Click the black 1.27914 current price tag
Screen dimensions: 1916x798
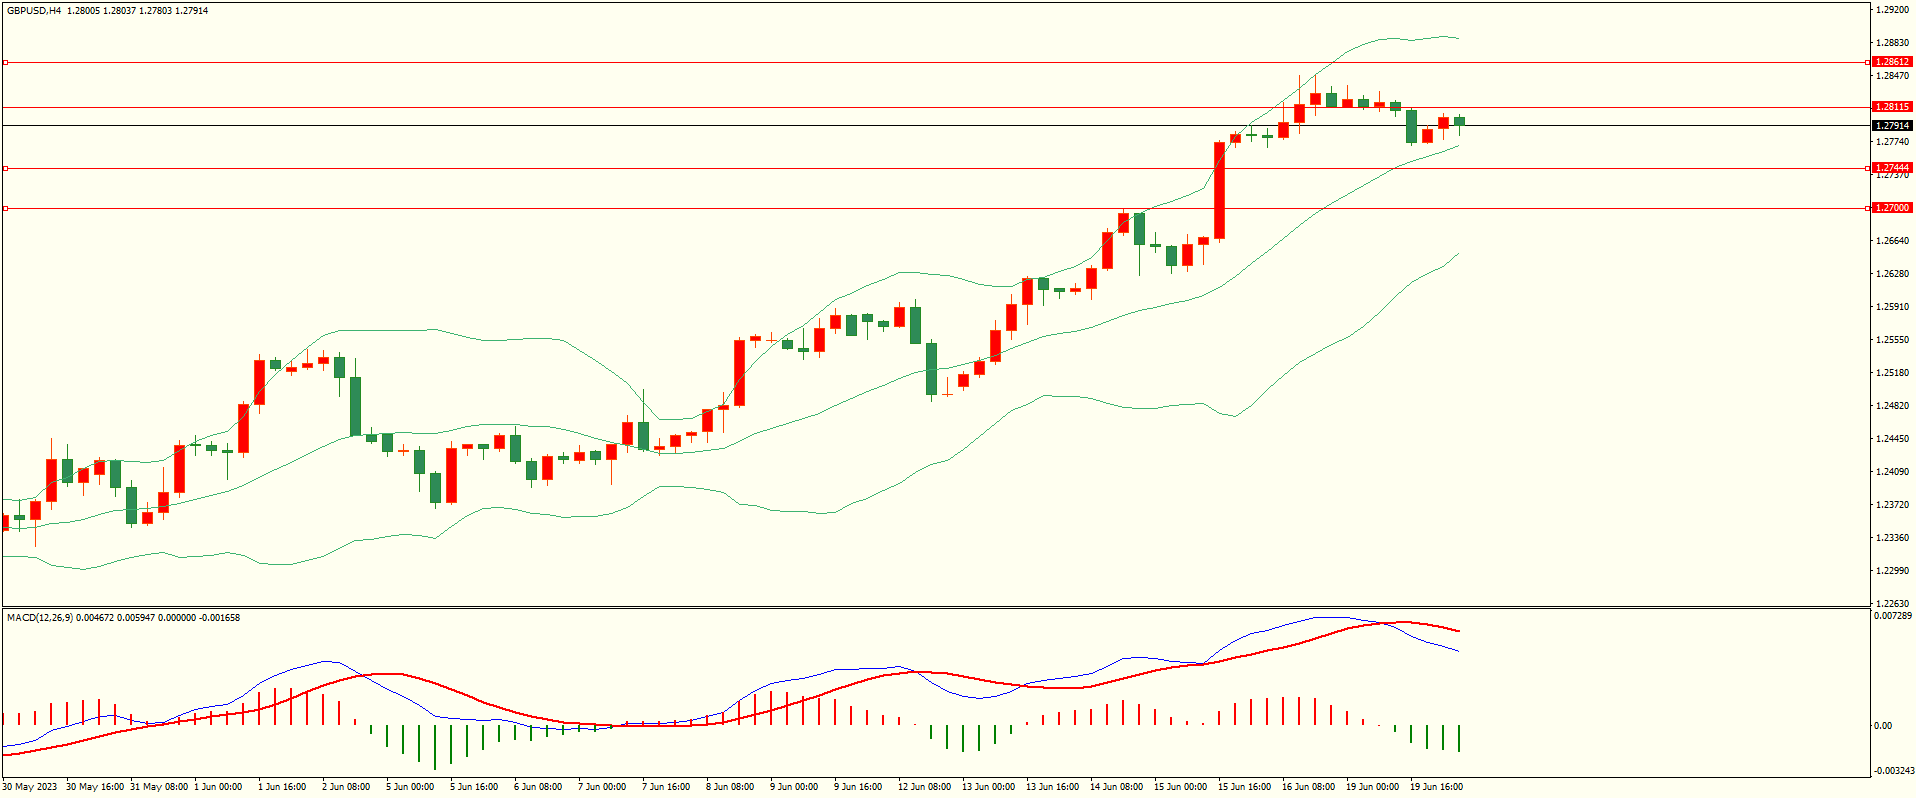pos(1892,126)
